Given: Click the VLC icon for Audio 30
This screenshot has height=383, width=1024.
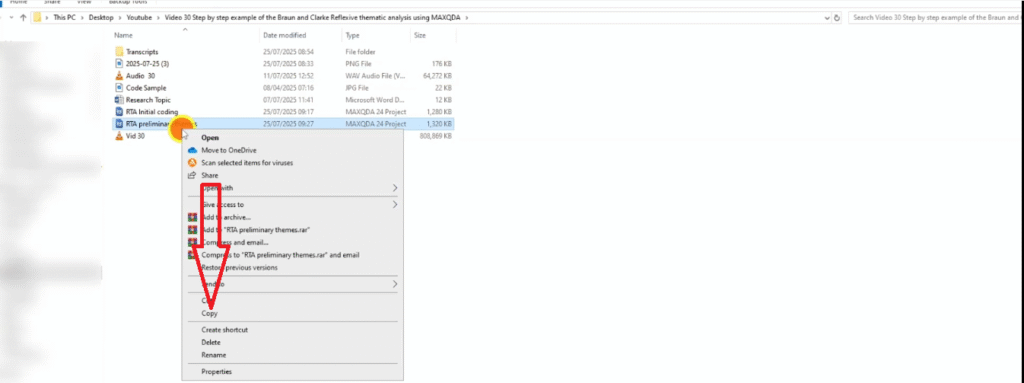Looking at the screenshot, I should pyautogui.click(x=119, y=76).
